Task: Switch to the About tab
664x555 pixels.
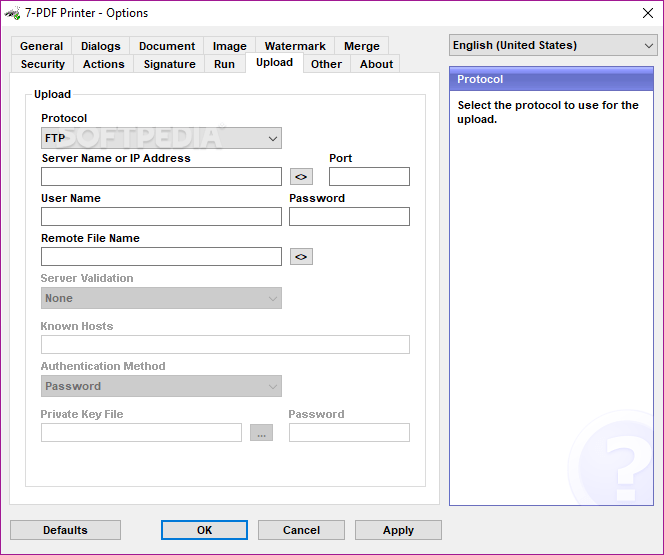Action: 376,64
